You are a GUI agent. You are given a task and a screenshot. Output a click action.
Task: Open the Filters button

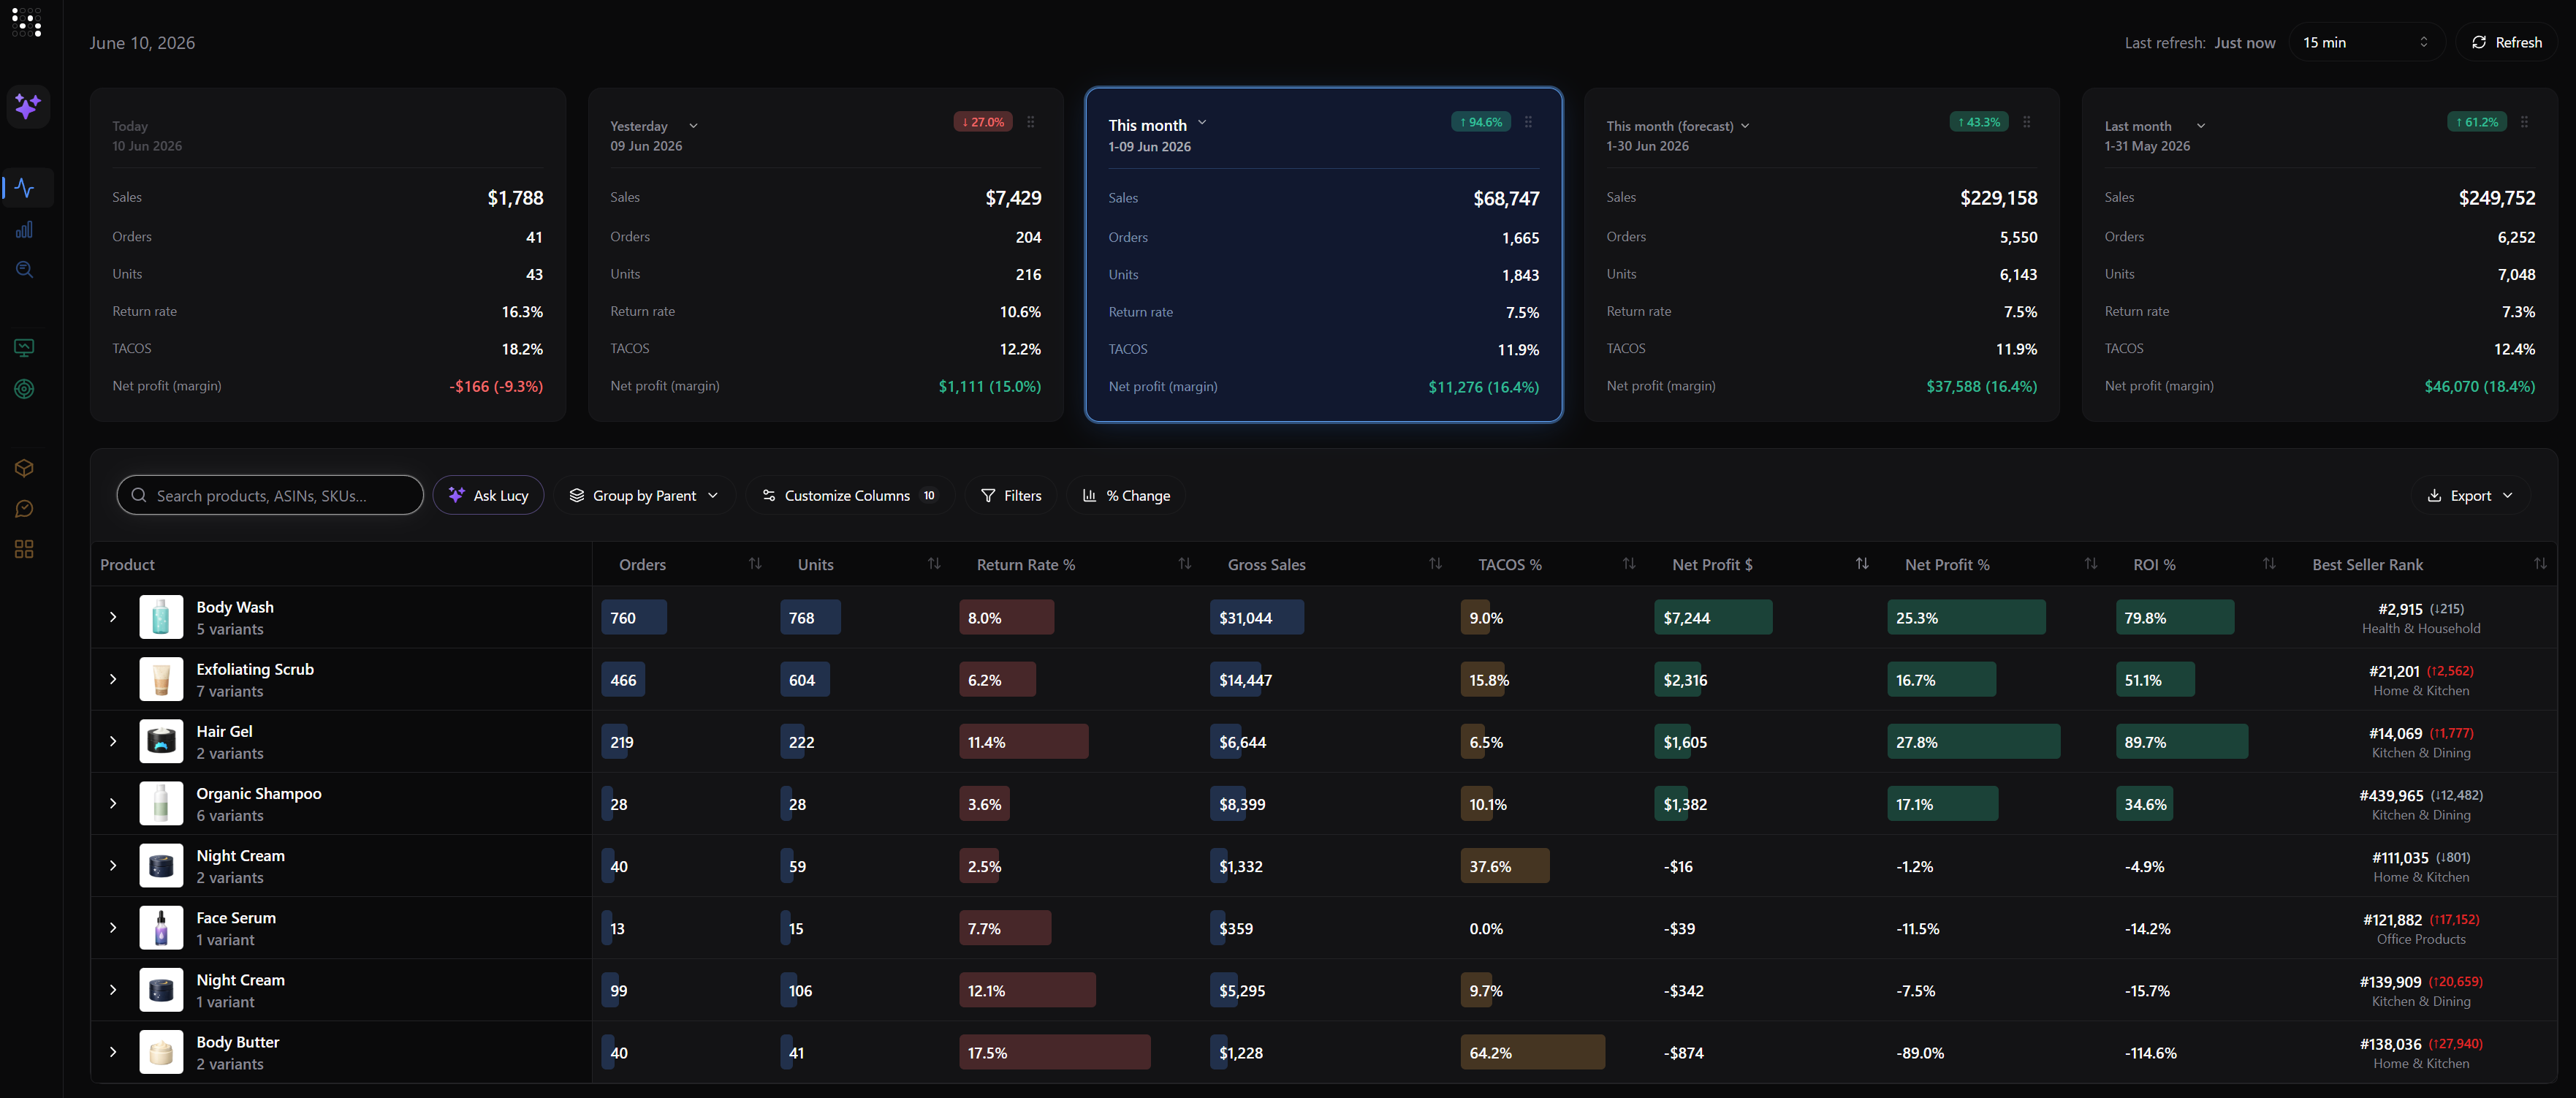coord(1011,495)
